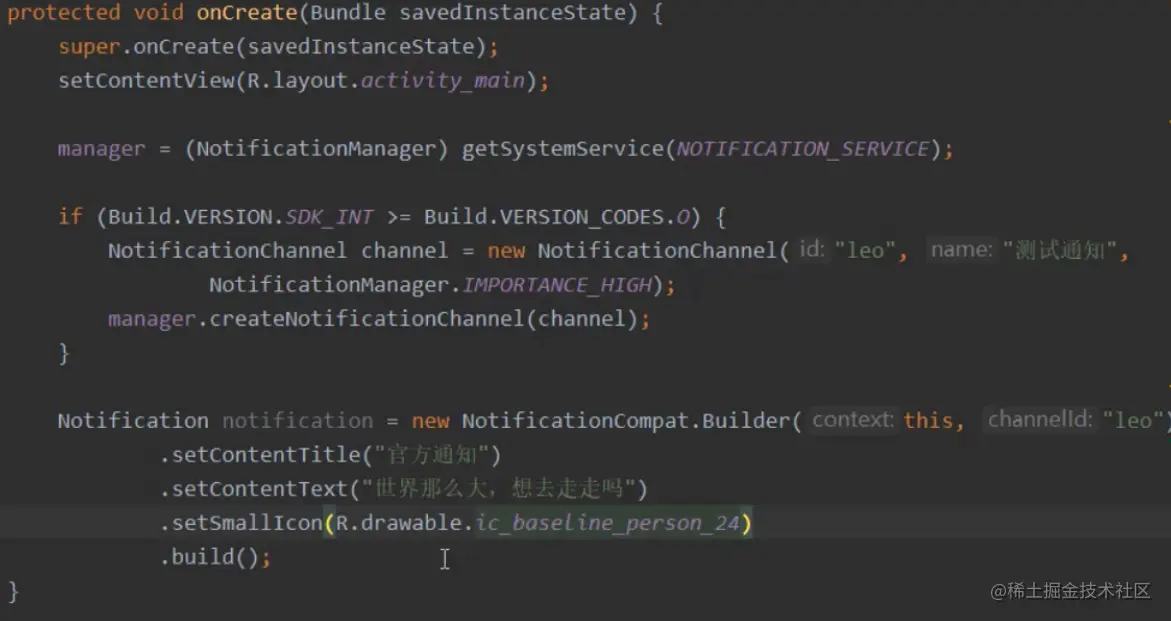Select the 'void' return type keyword
Viewport: 1171px width, 621px height.
coord(158,13)
